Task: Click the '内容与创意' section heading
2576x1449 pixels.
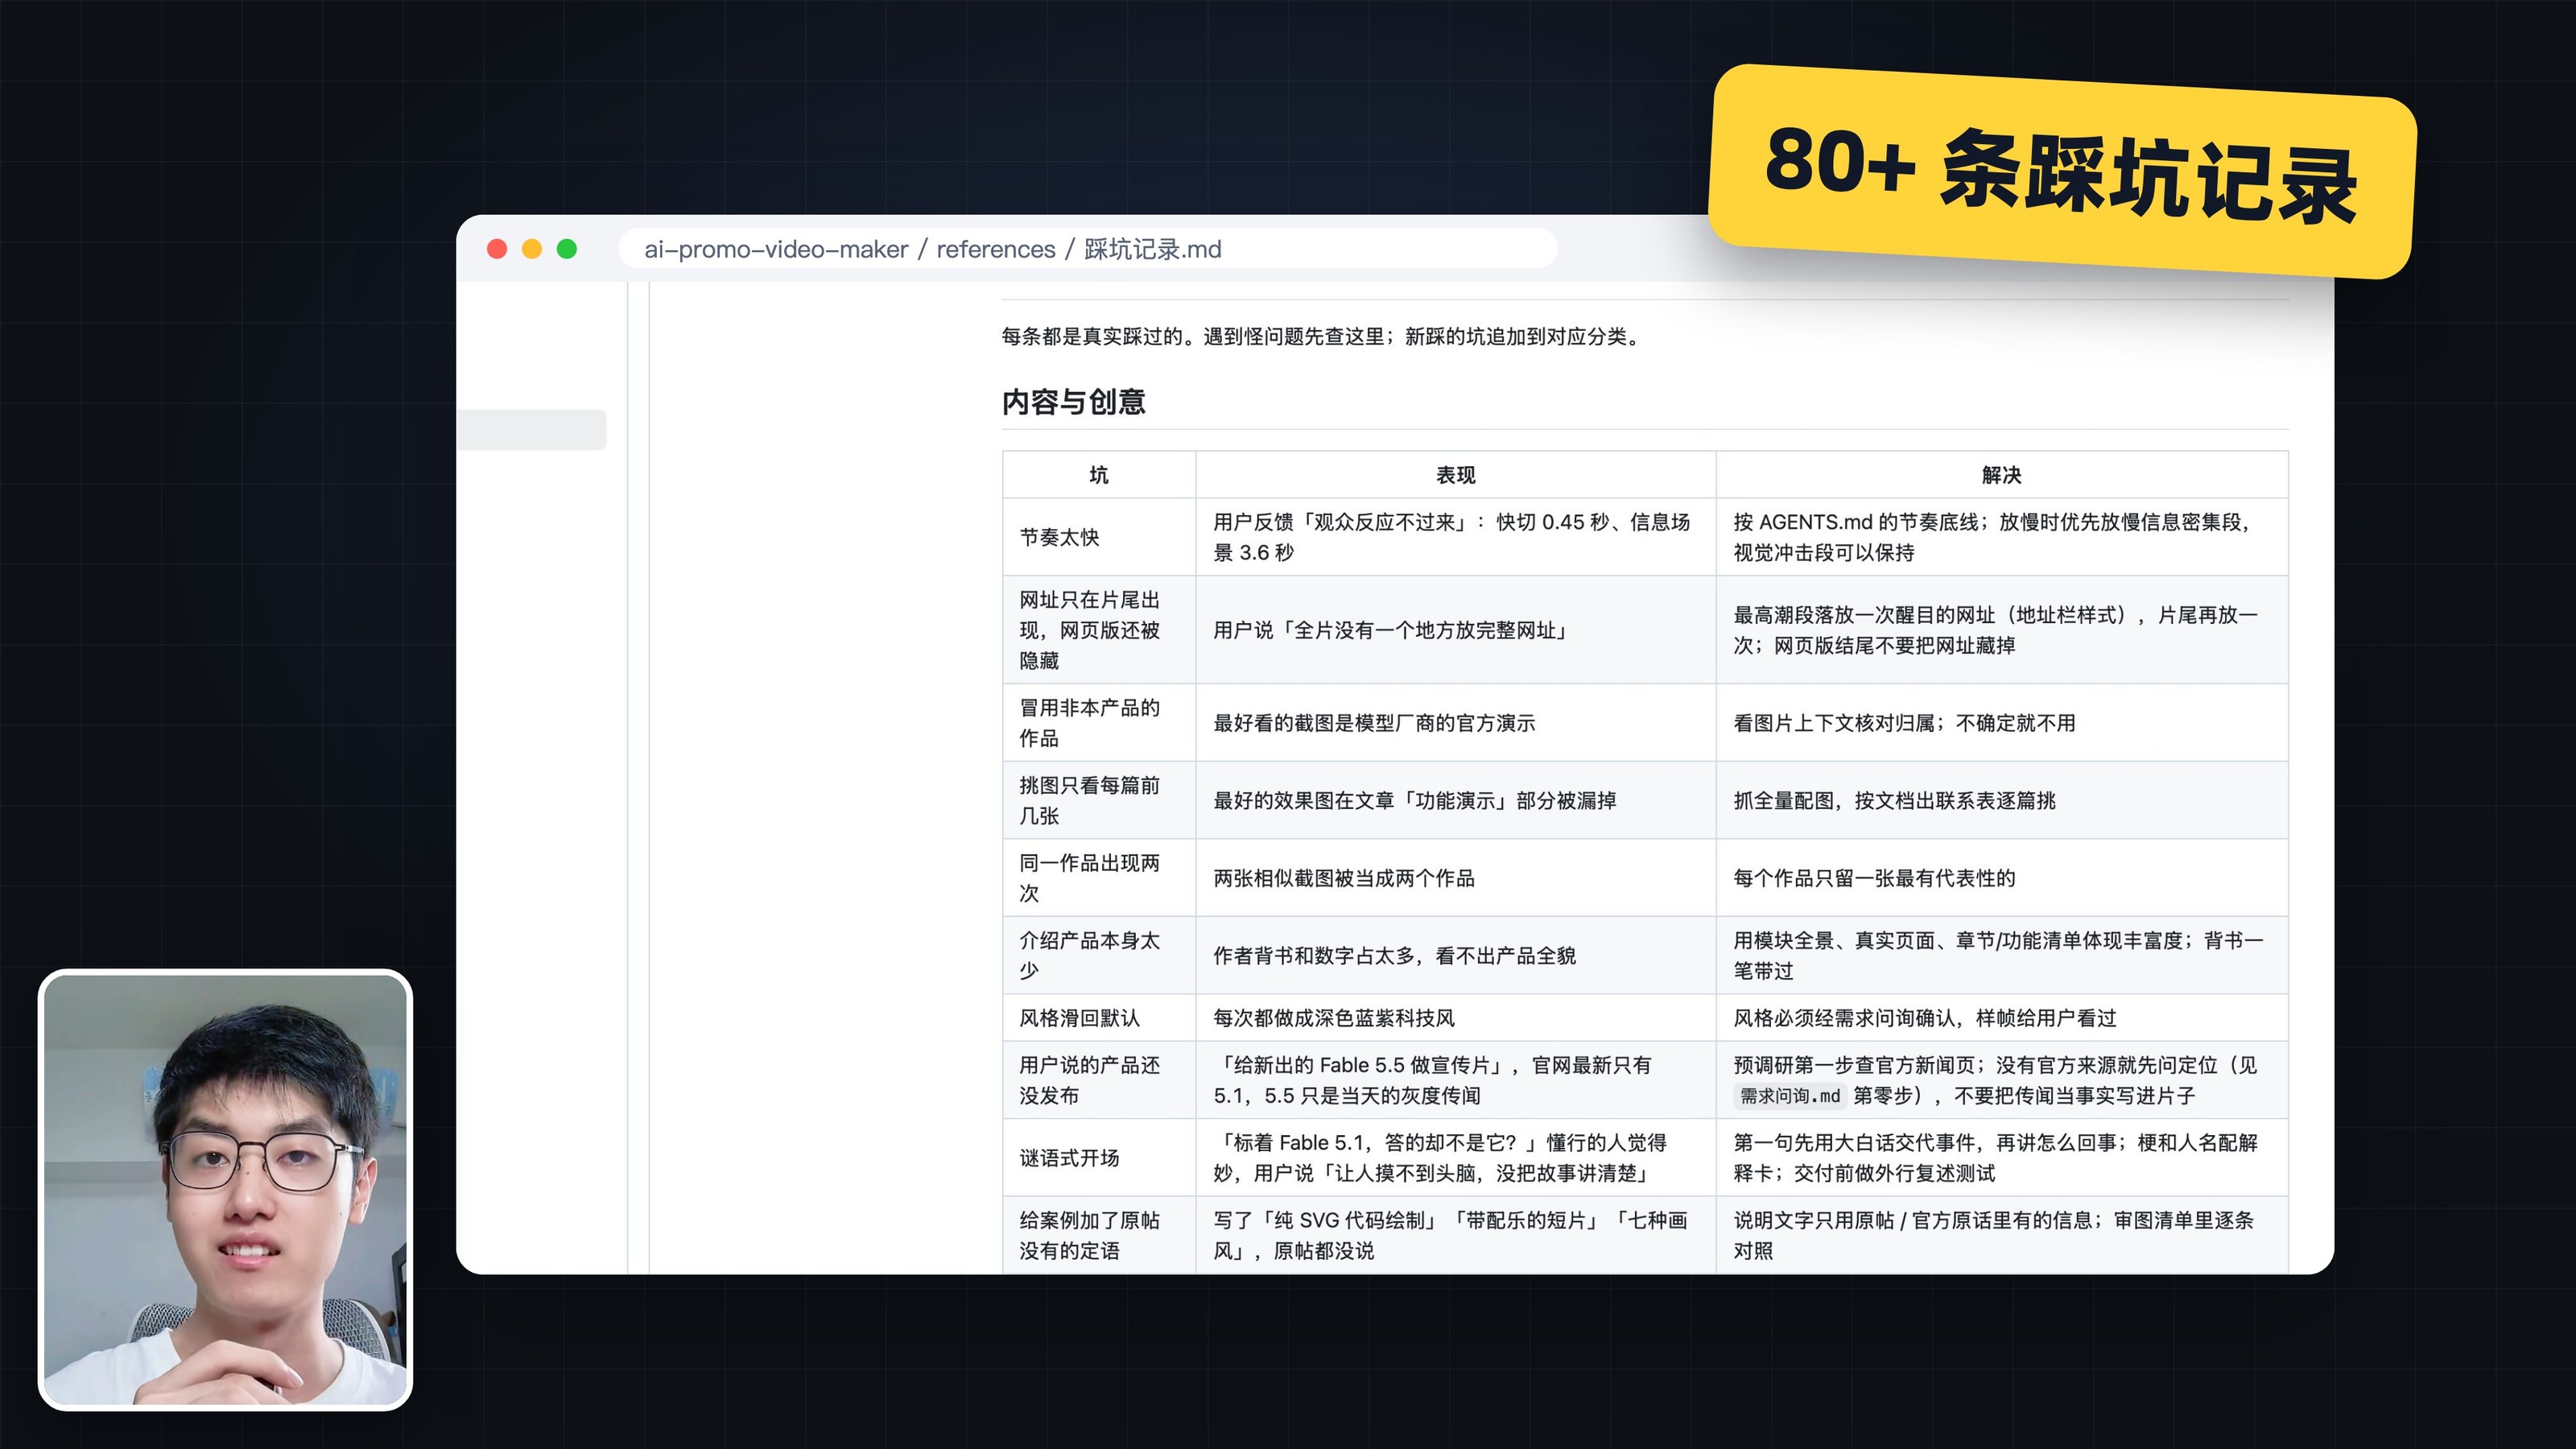Action: (1073, 402)
